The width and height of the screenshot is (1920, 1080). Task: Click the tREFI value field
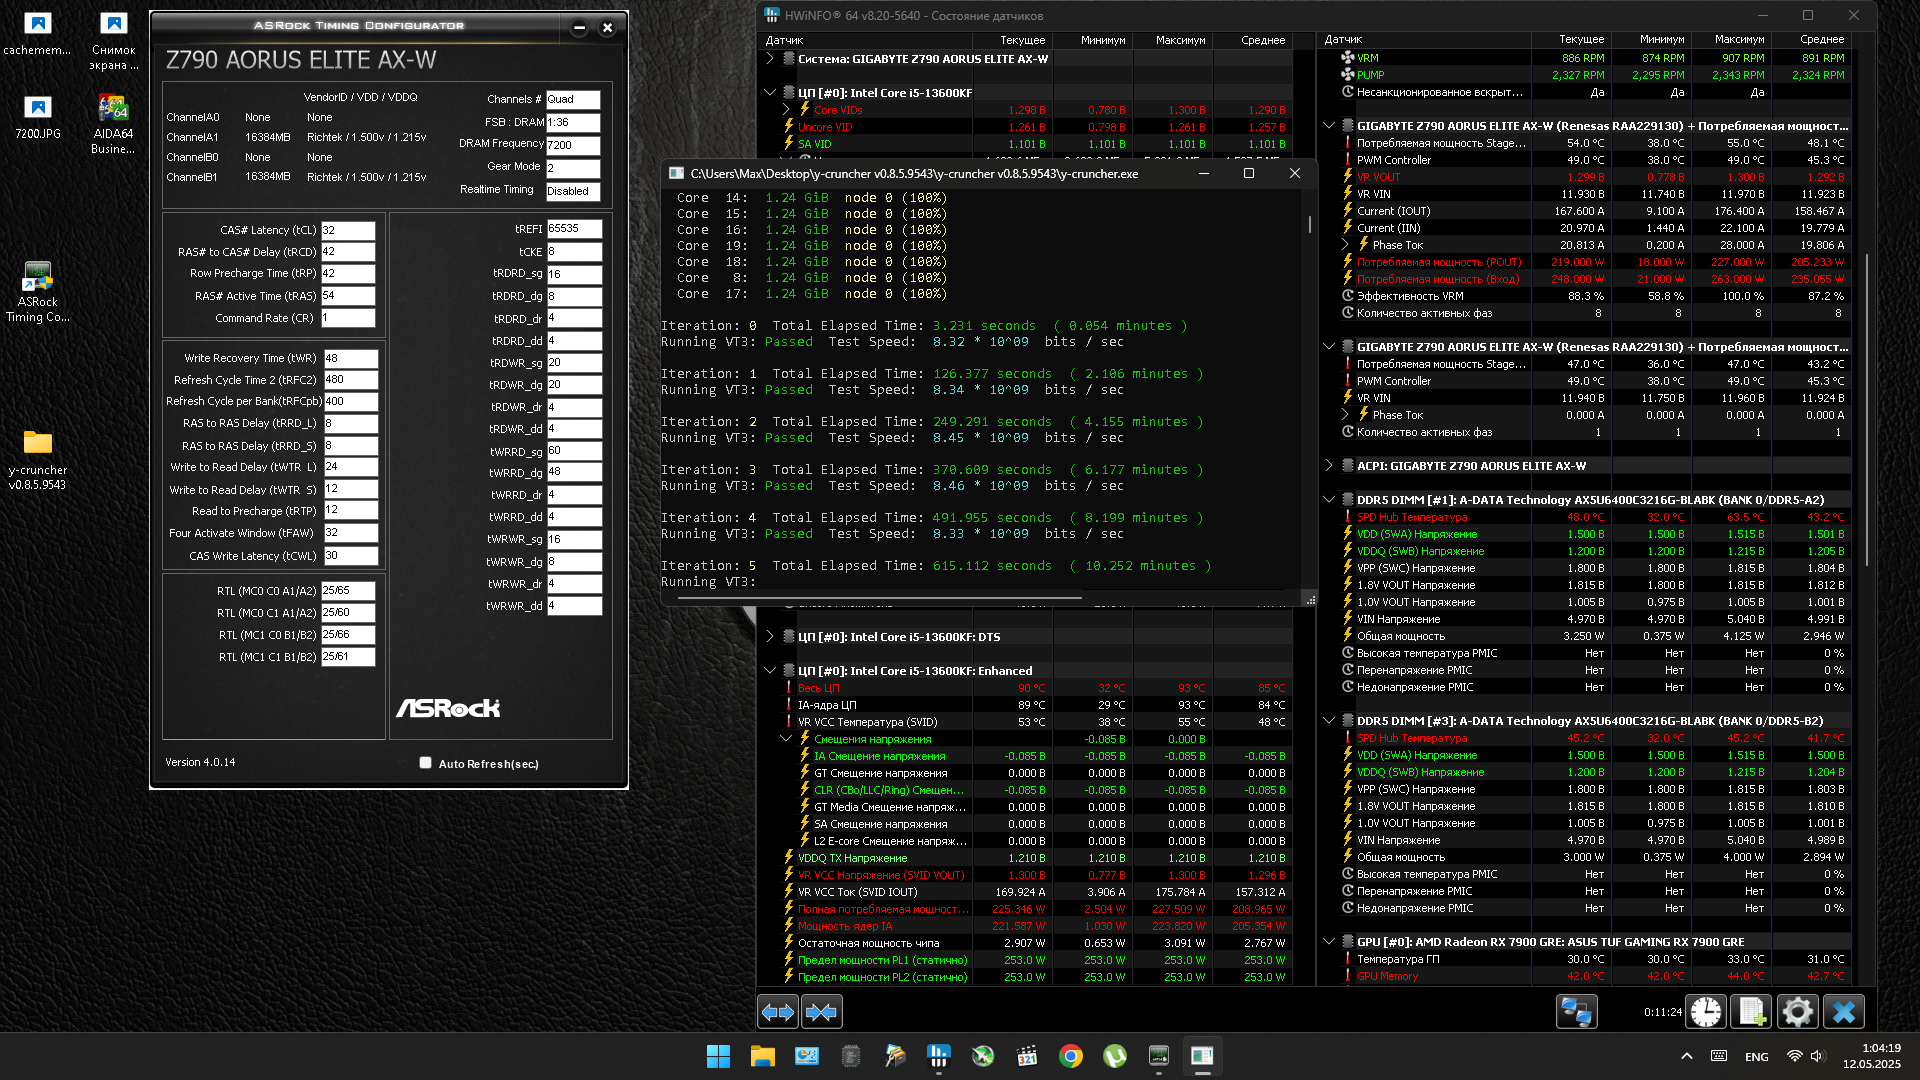pyautogui.click(x=573, y=229)
